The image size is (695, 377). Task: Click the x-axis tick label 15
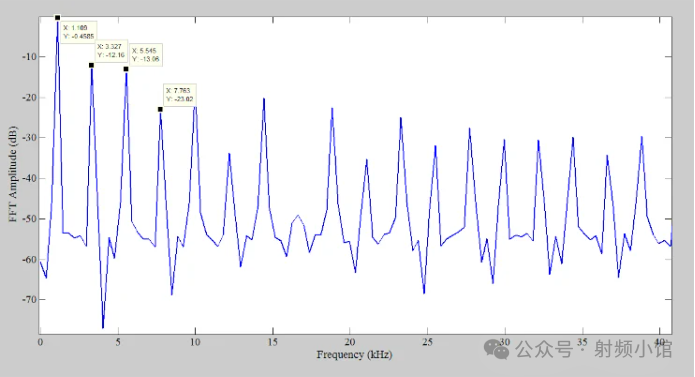click(x=273, y=342)
